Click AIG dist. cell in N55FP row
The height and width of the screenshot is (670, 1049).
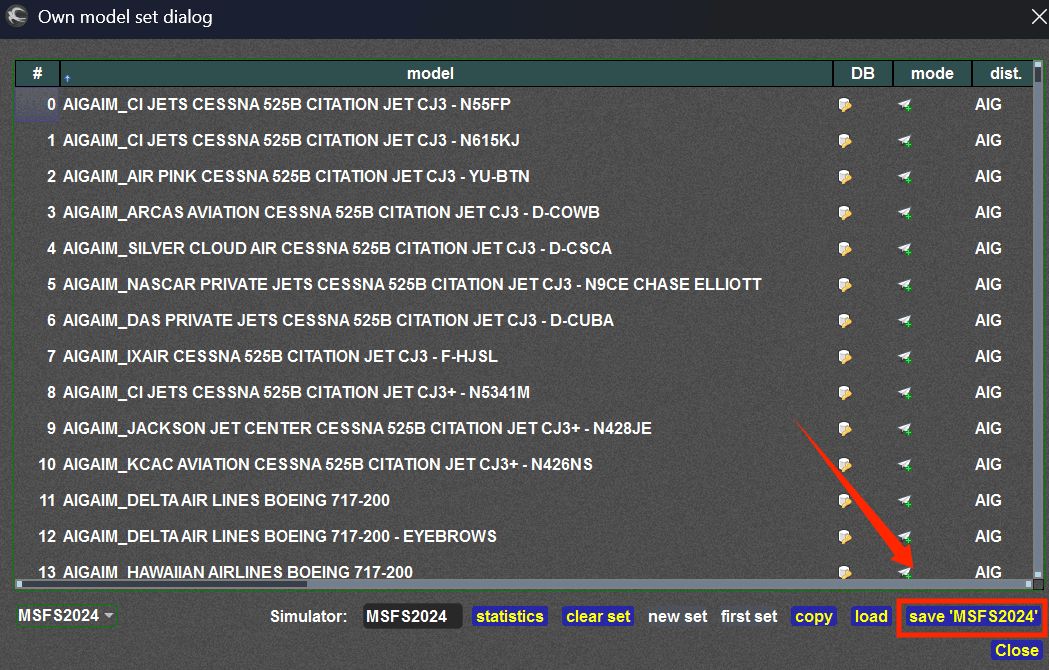(x=988, y=104)
